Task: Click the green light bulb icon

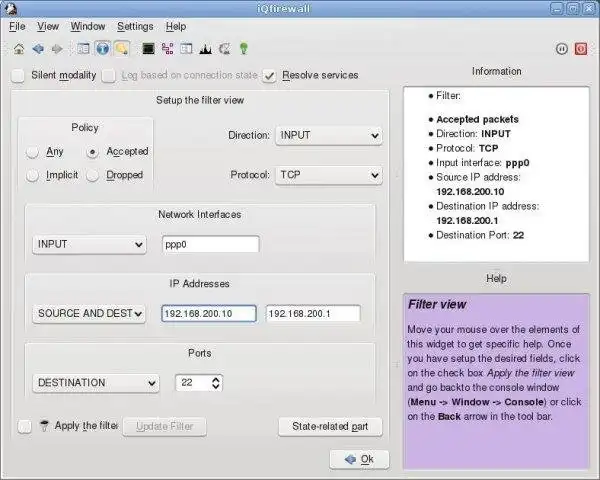Action: 243,49
